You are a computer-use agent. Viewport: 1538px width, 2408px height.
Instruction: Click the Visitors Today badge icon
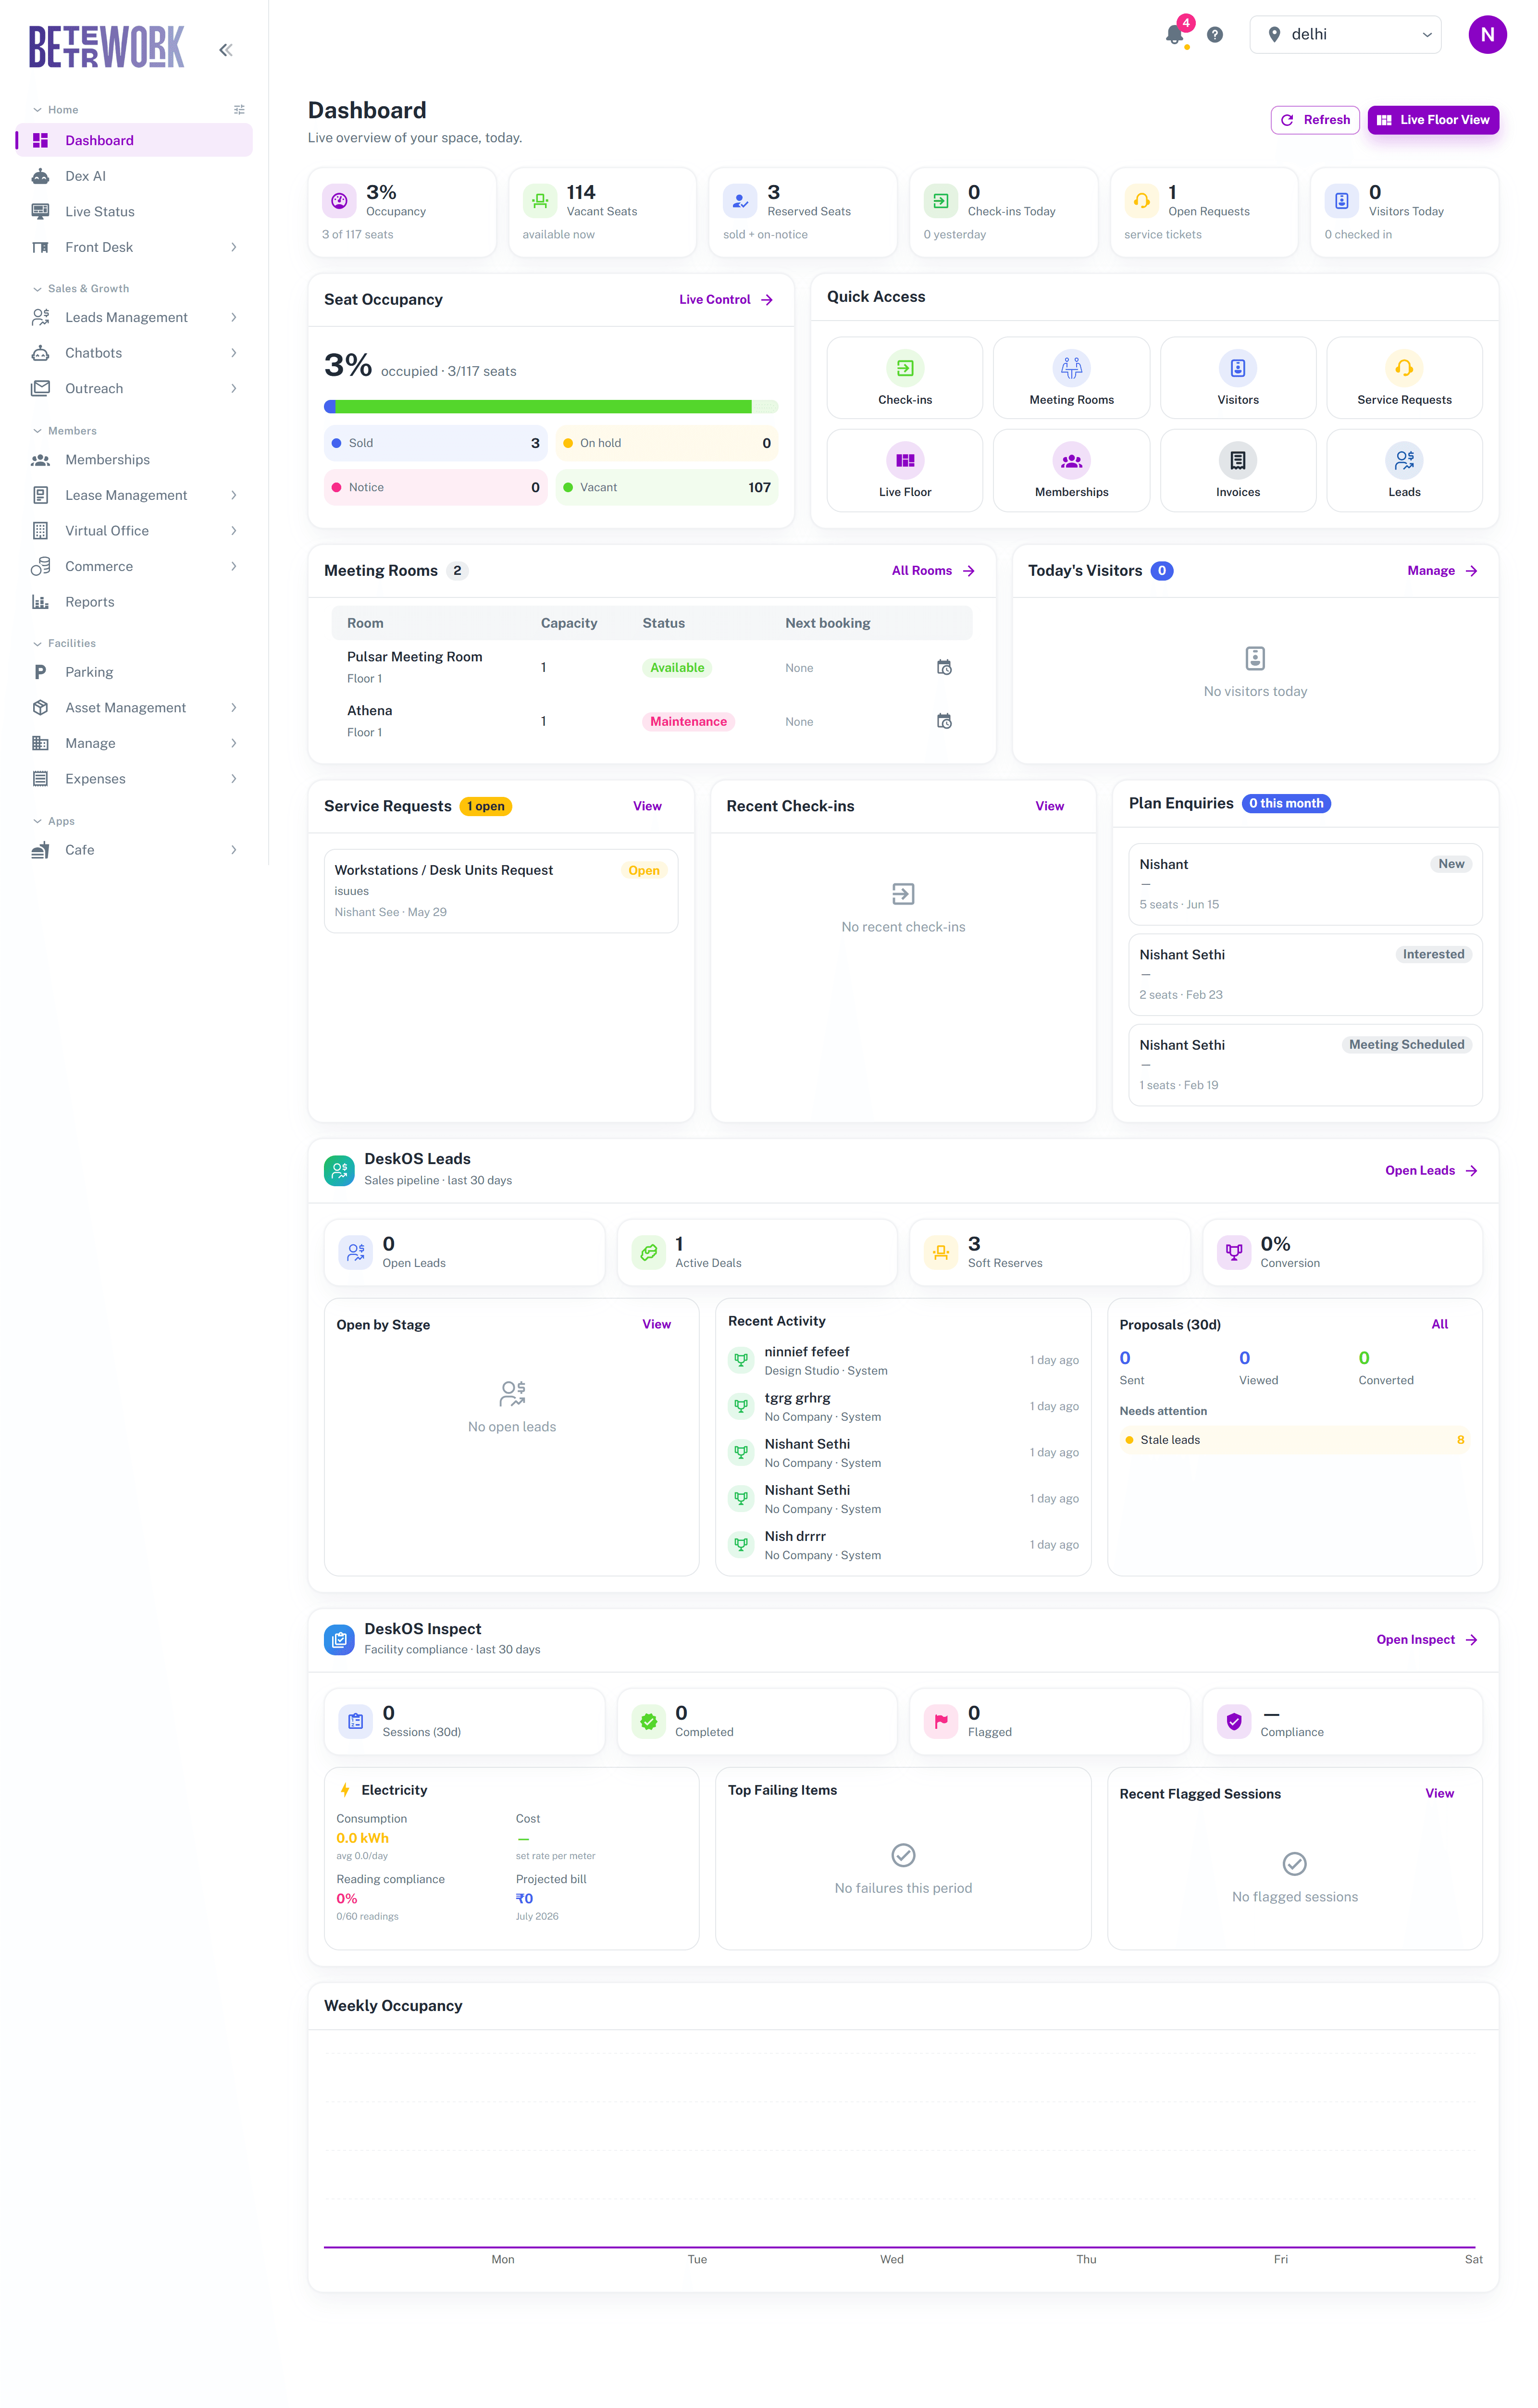tap(1342, 201)
